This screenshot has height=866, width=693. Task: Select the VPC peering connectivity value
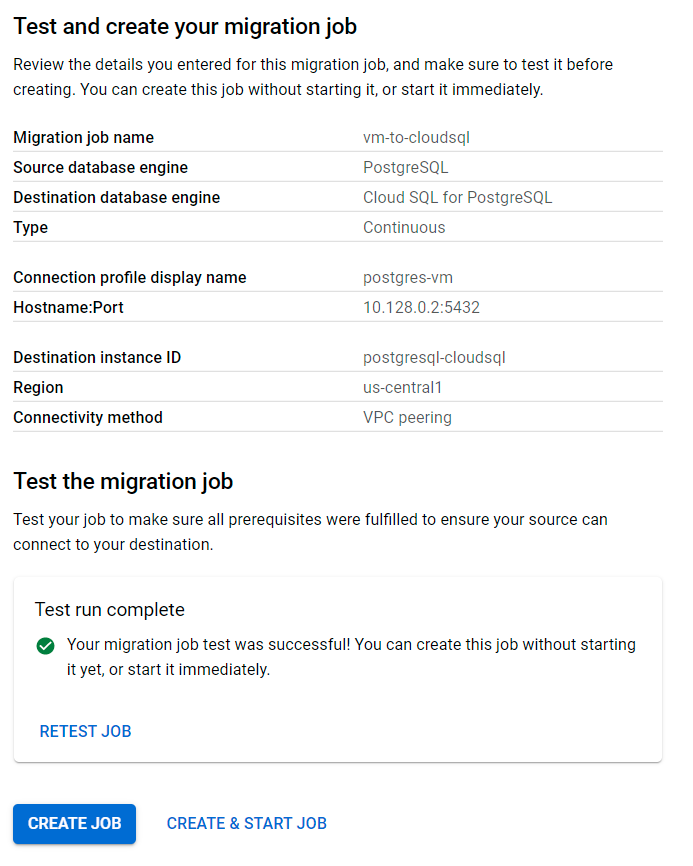point(407,417)
